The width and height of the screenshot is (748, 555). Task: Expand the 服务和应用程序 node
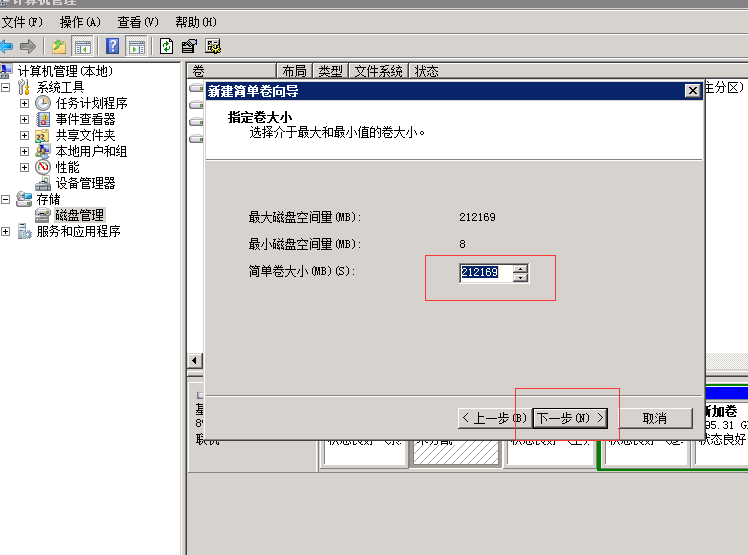click(x=6, y=231)
